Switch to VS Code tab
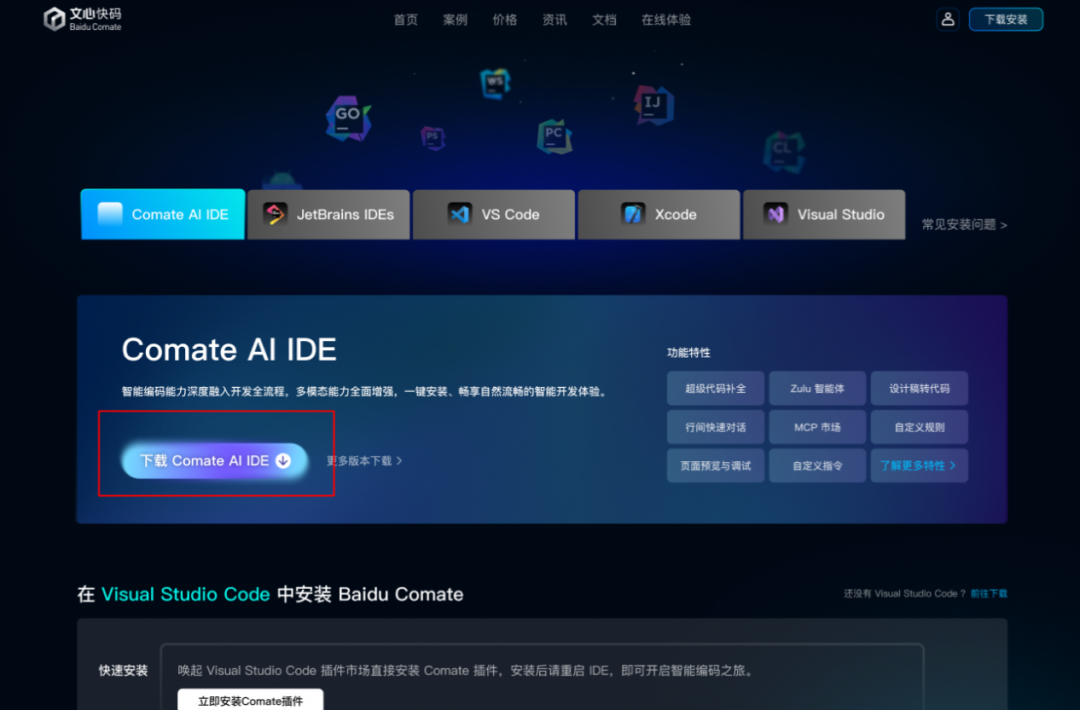The width and height of the screenshot is (1080, 710). coord(494,214)
